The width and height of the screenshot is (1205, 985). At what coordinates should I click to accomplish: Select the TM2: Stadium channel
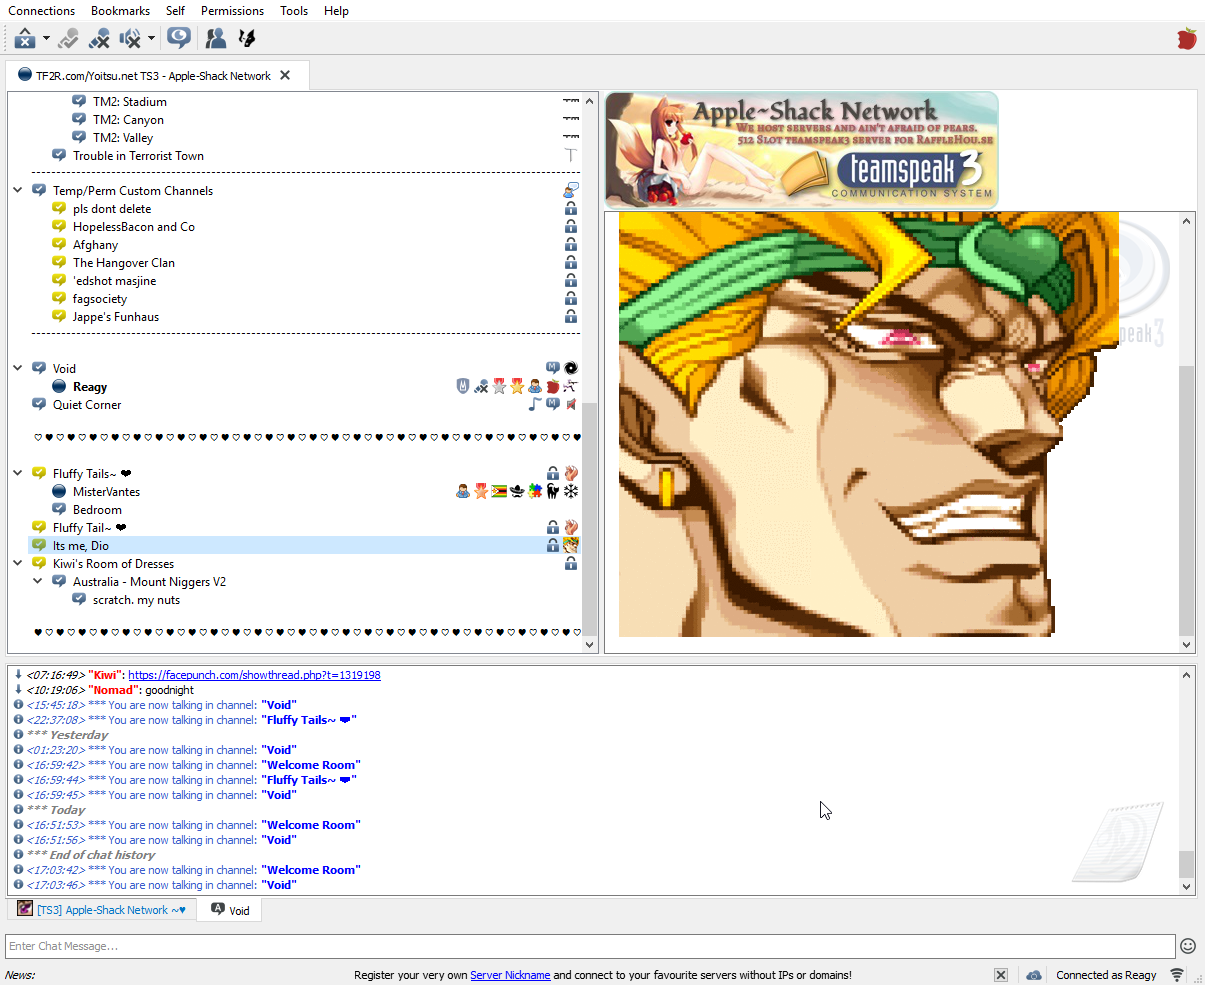tap(130, 101)
